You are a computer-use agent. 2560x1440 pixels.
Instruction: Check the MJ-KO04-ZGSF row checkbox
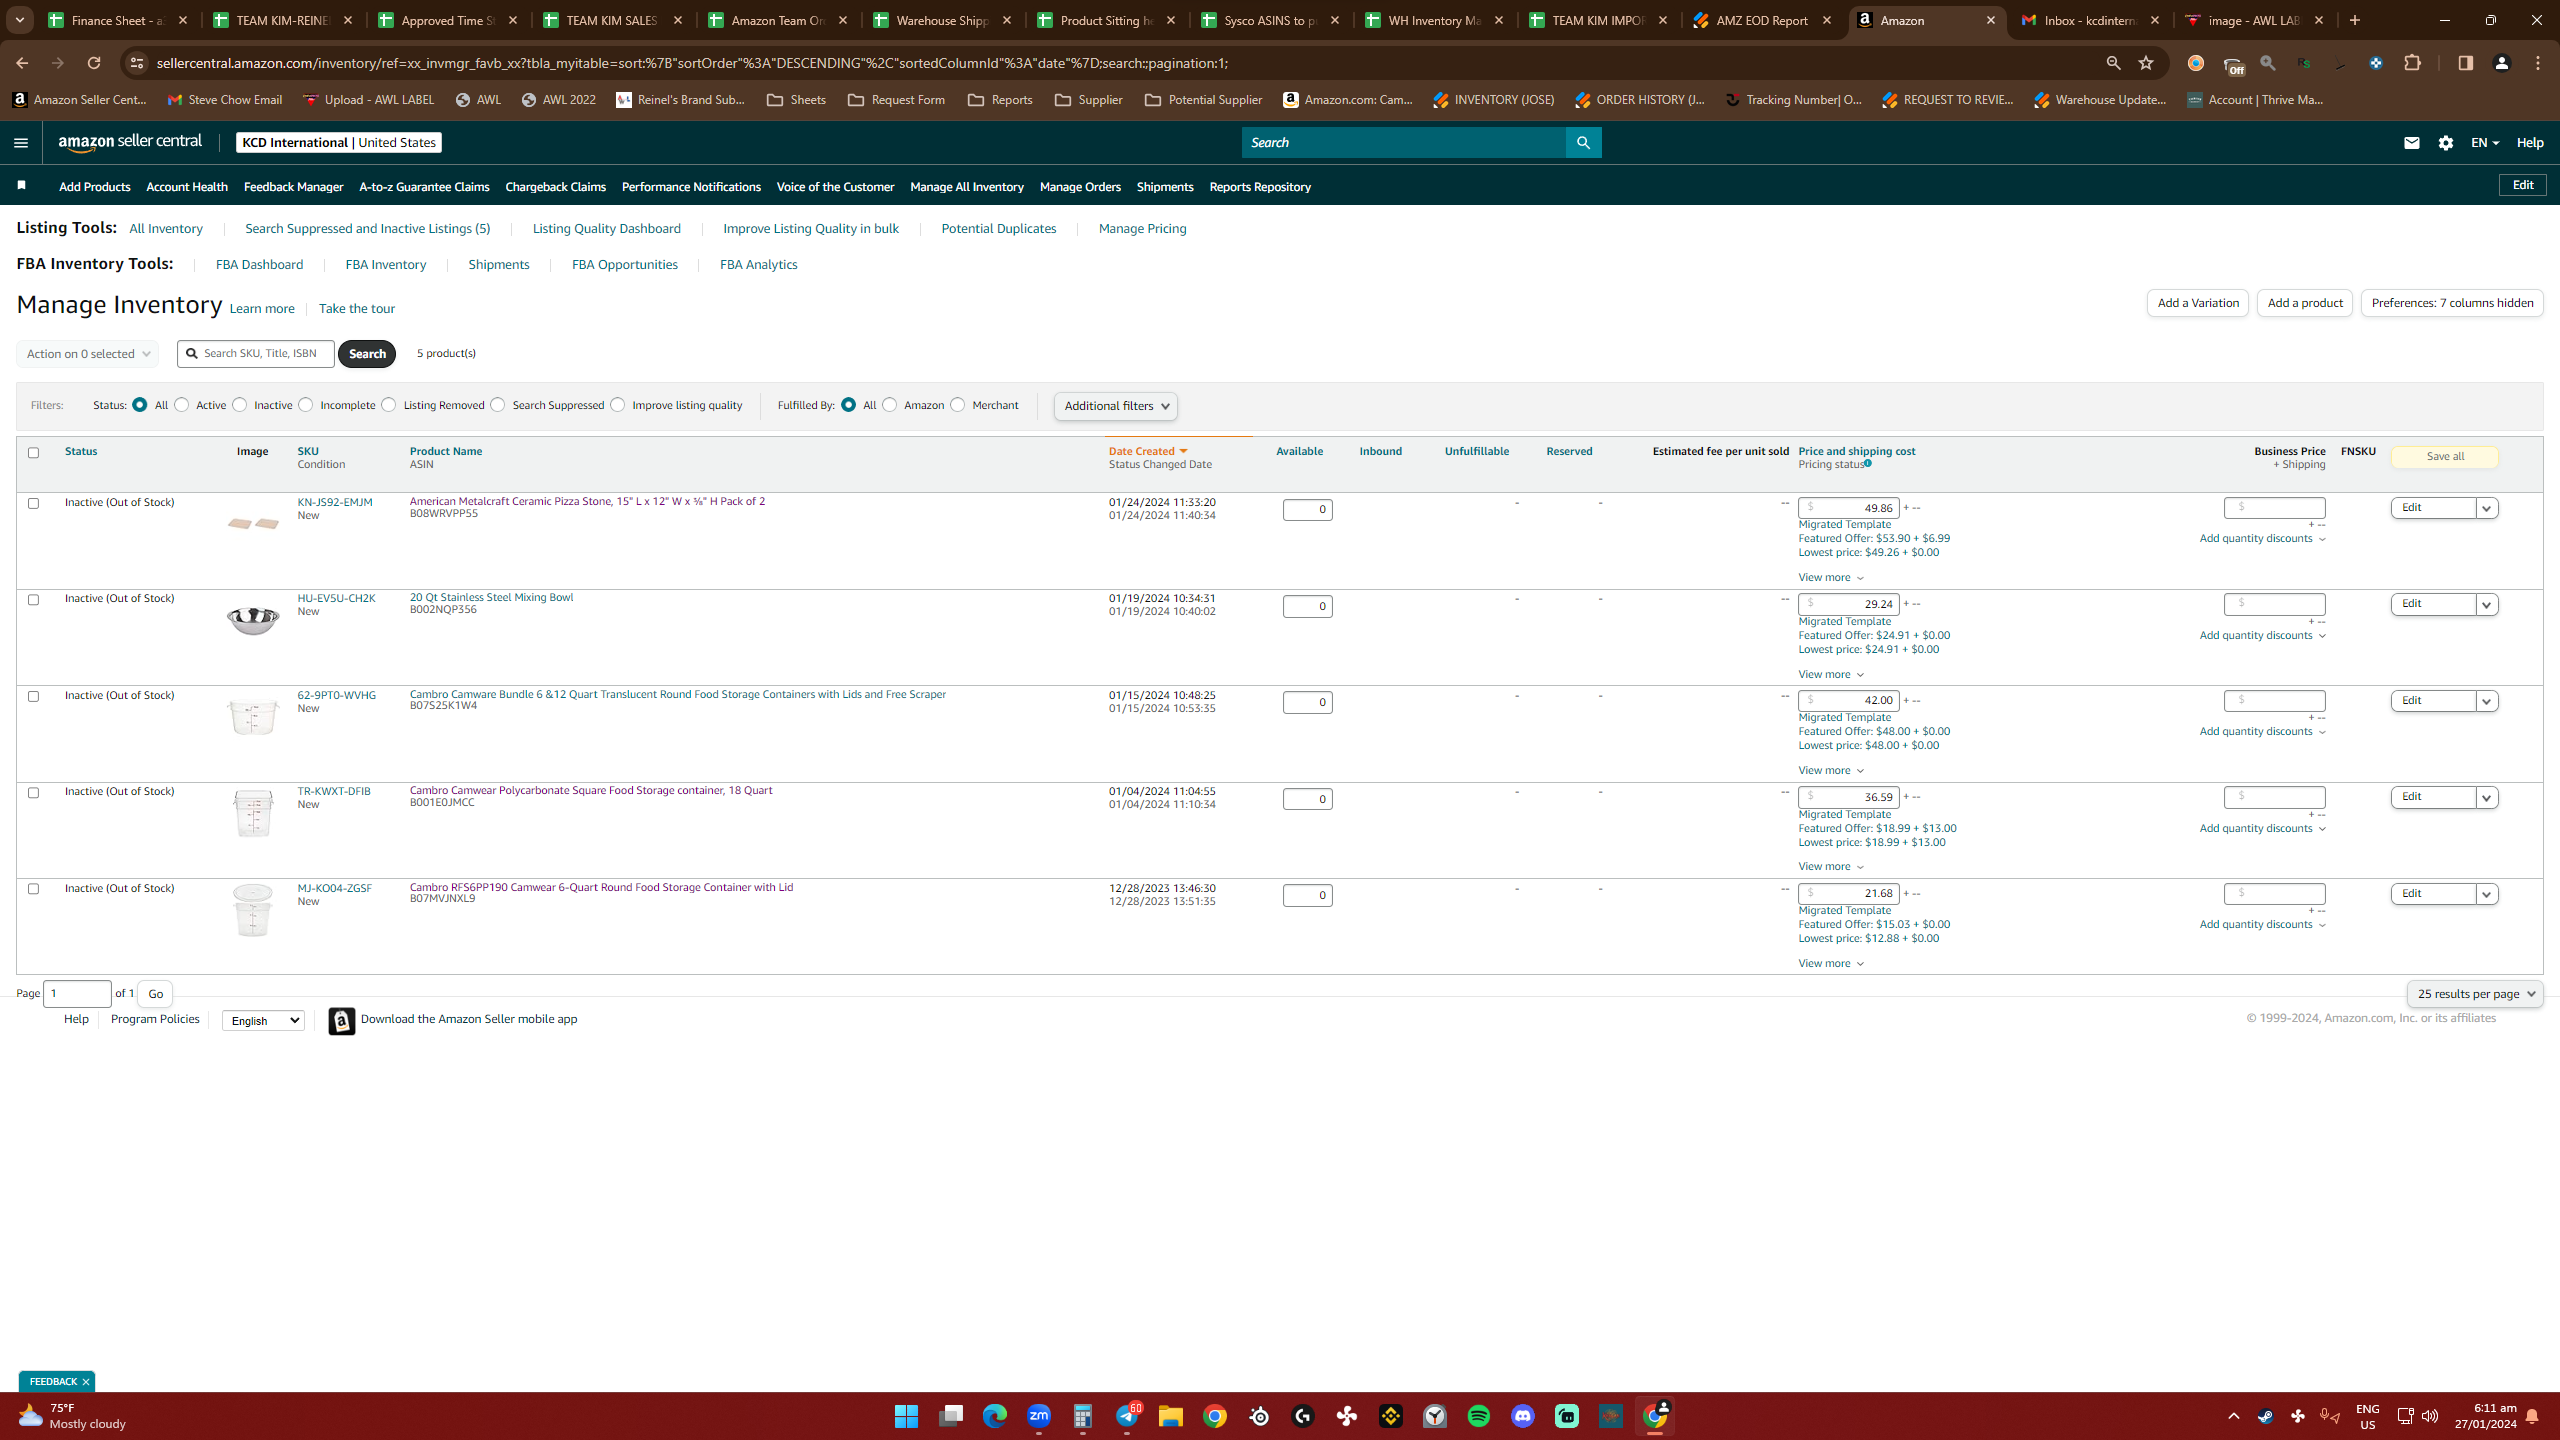coord(33,889)
